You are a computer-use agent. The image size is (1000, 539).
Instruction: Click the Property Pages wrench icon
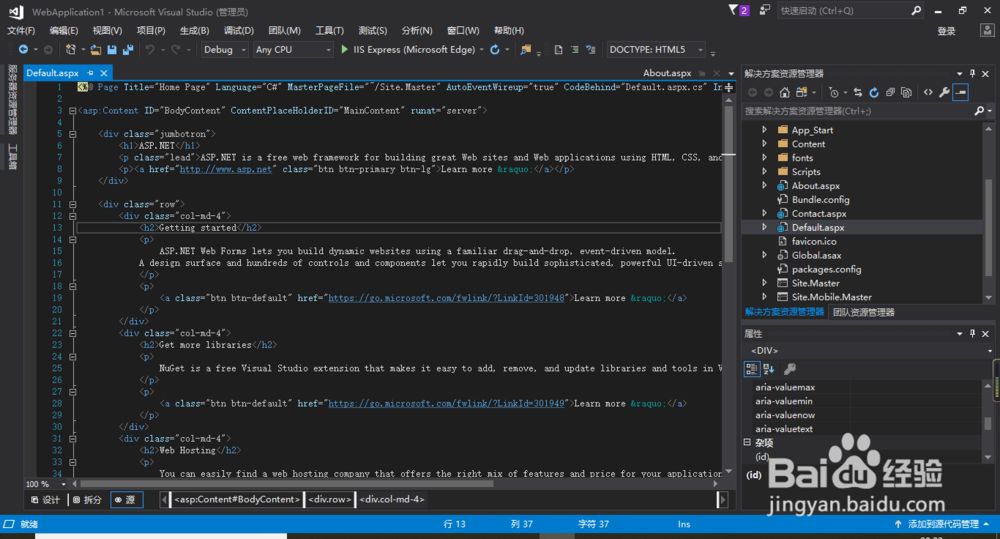[790, 369]
